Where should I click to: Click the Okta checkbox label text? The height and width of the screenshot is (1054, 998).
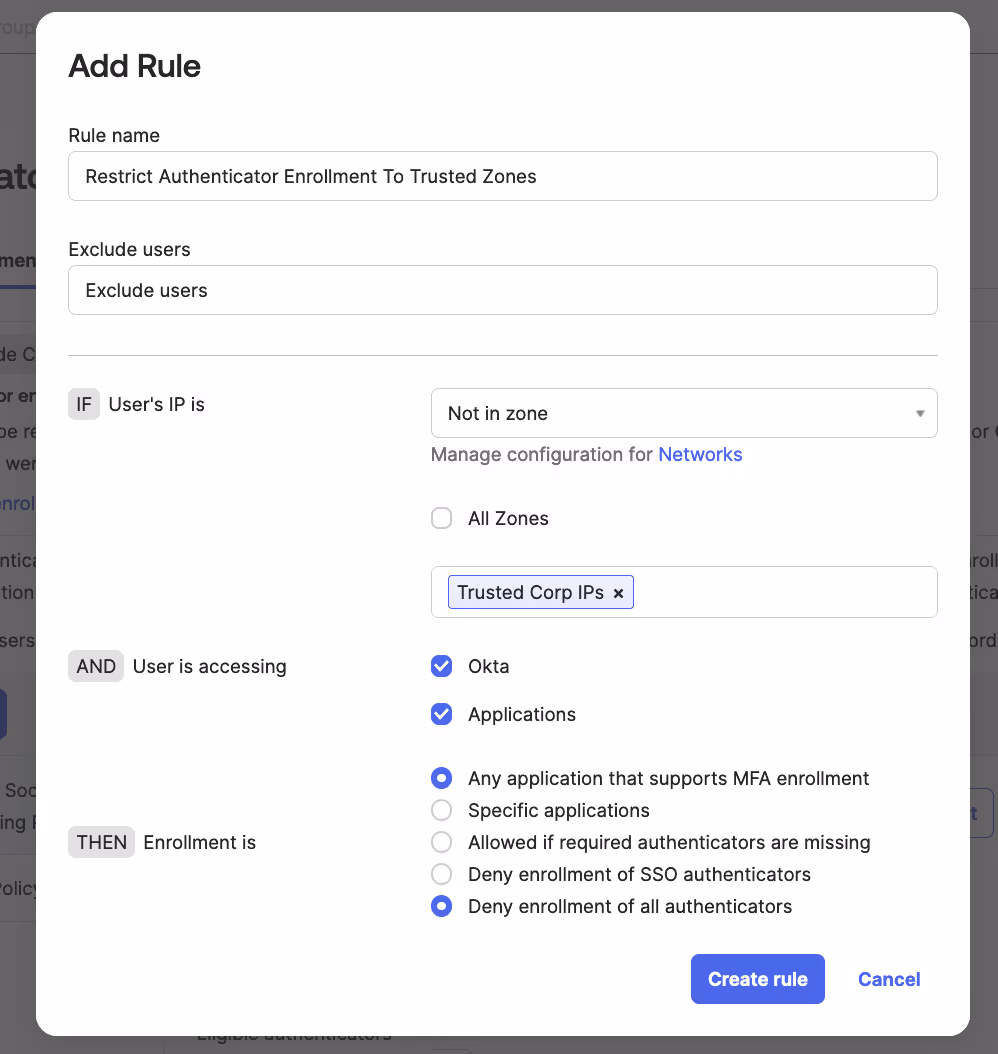(489, 666)
